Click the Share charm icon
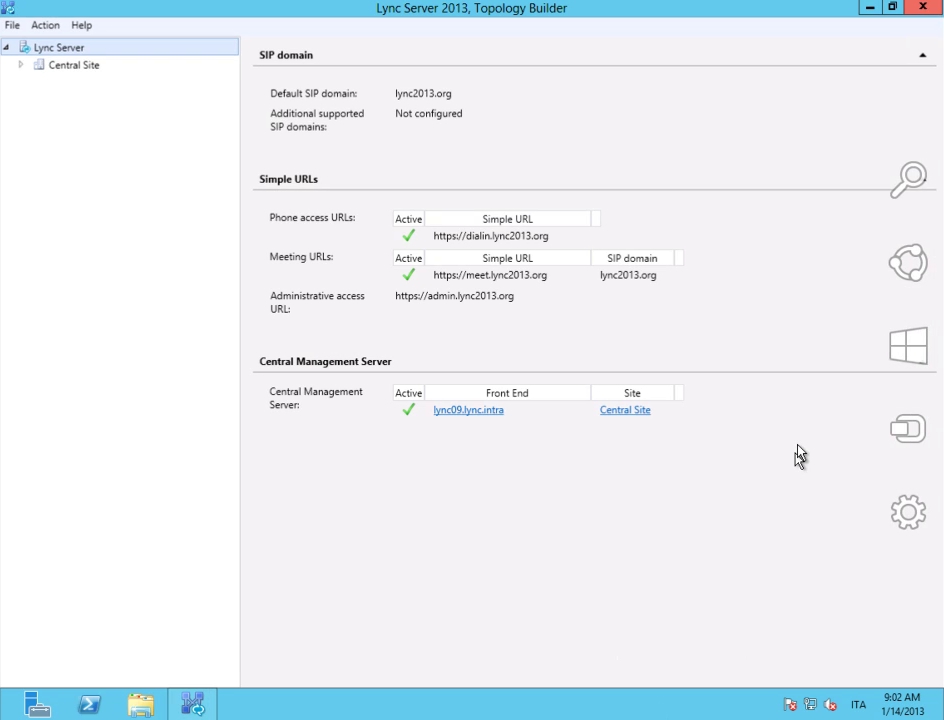The height and width of the screenshot is (720, 944). pos(908,262)
